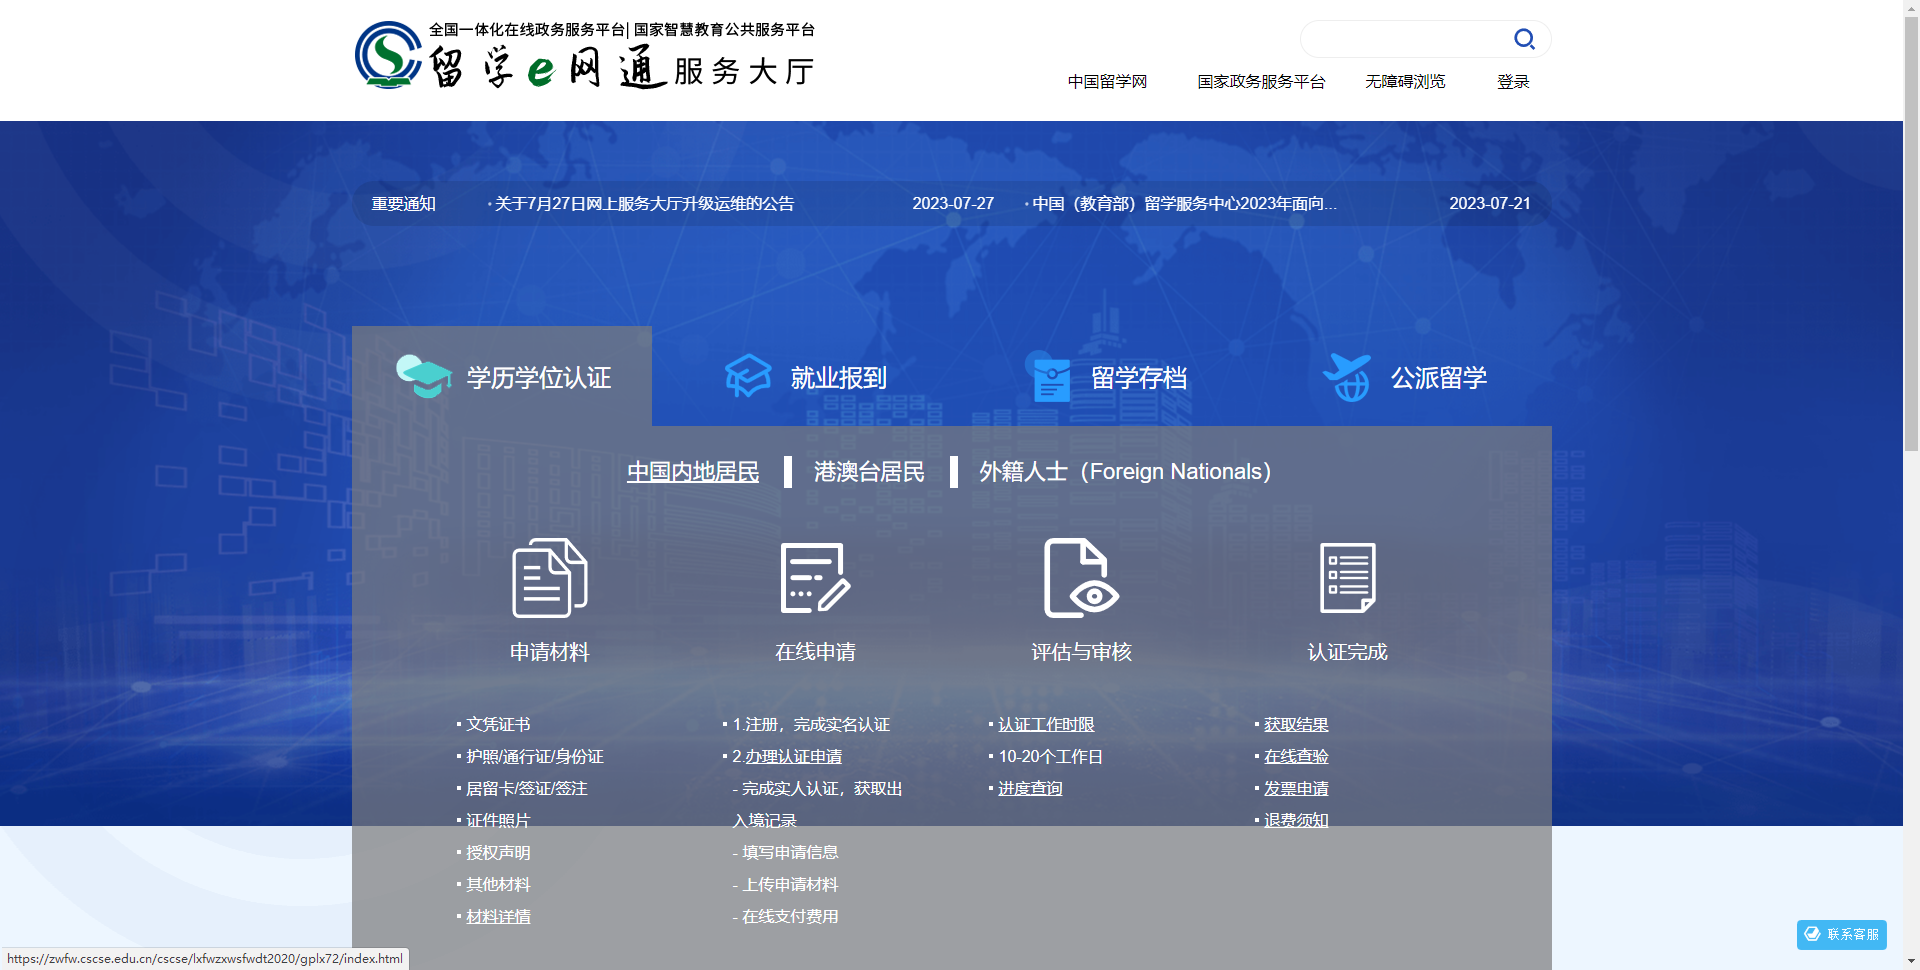This screenshot has width=1920, height=970.
Task: Click the 评估与审核 eye document icon
Action: 1081,578
